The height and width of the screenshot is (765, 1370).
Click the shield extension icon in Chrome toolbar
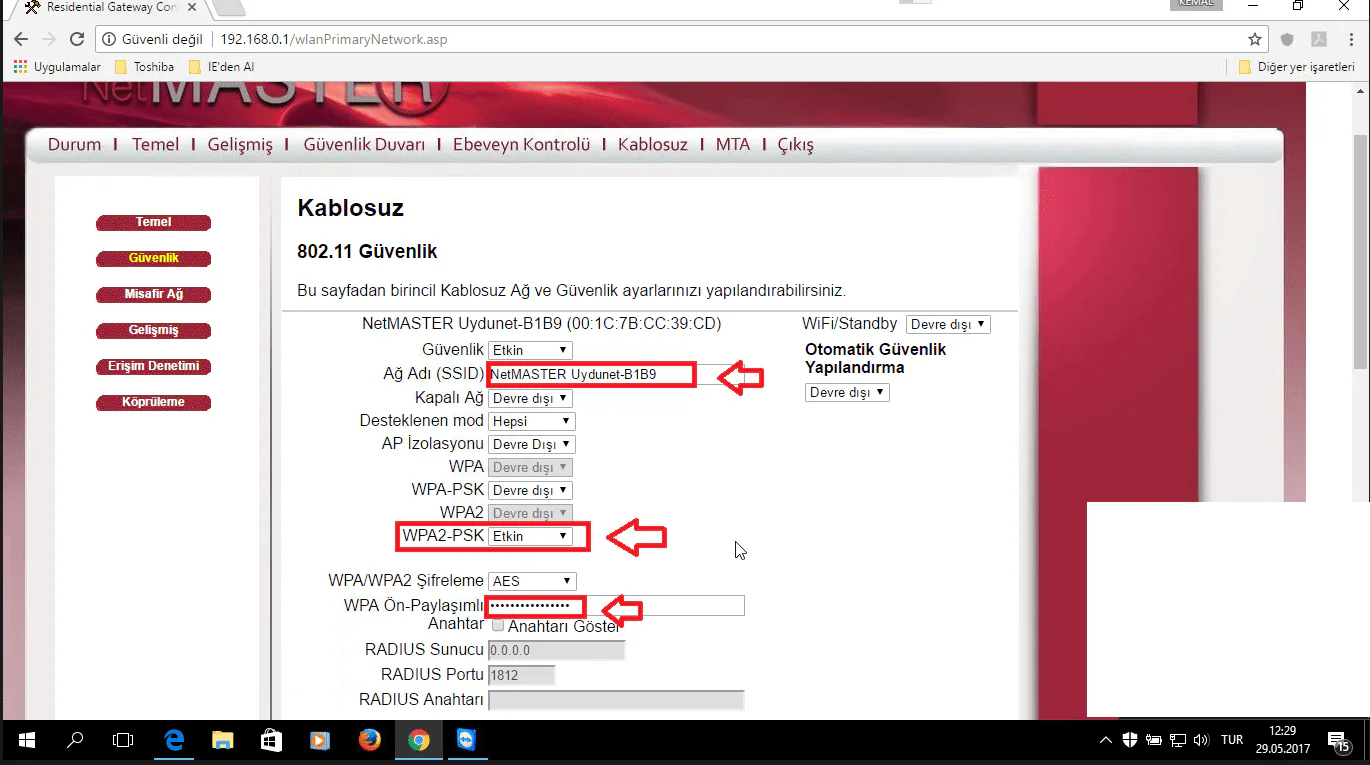pyautogui.click(x=1288, y=40)
